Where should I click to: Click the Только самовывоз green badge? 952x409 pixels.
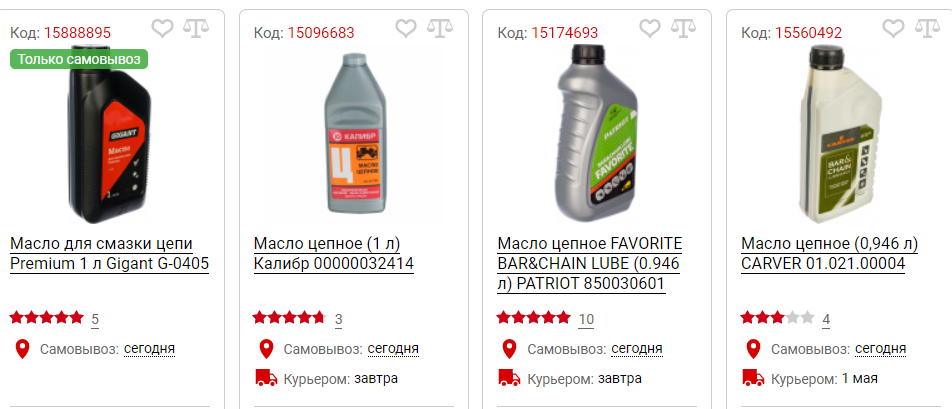pyautogui.click(x=79, y=59)
